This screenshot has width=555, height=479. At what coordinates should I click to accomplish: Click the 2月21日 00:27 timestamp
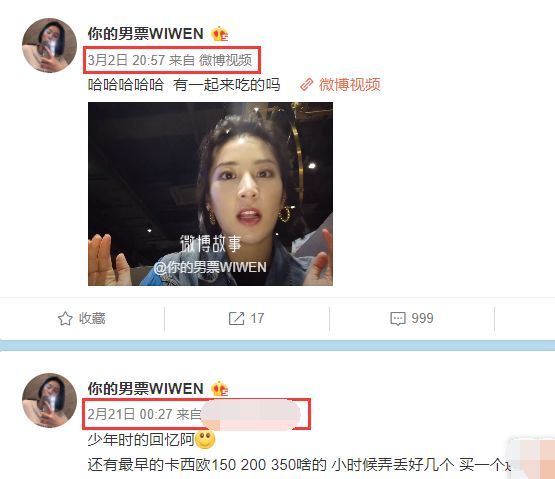pyautogui.click(x=130, y=414)
